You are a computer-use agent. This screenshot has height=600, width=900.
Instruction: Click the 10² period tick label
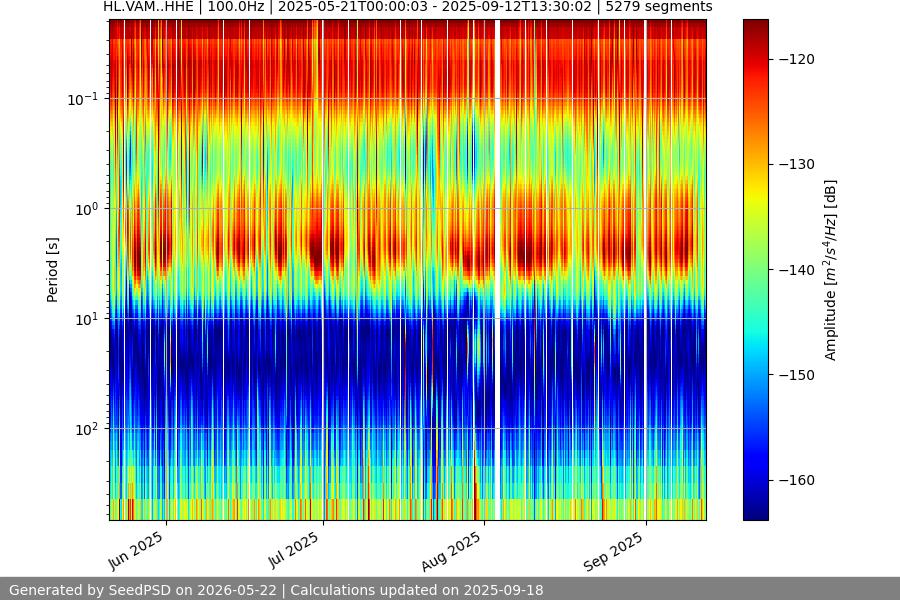tap(87, 429)
